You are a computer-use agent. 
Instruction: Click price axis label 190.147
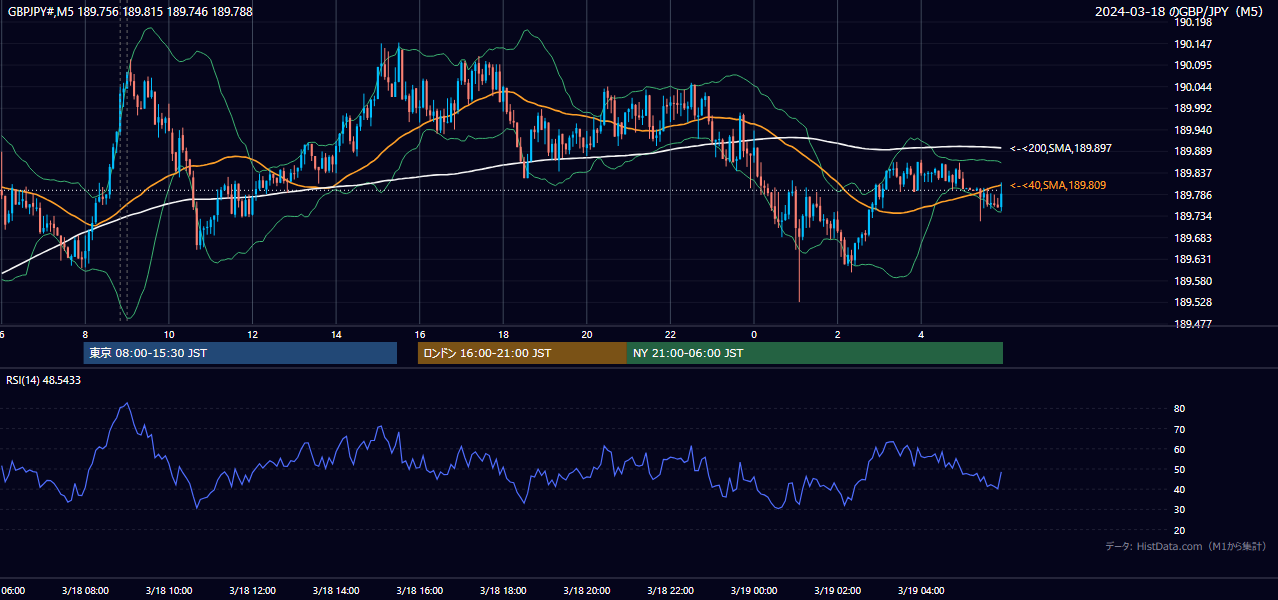1194,44
